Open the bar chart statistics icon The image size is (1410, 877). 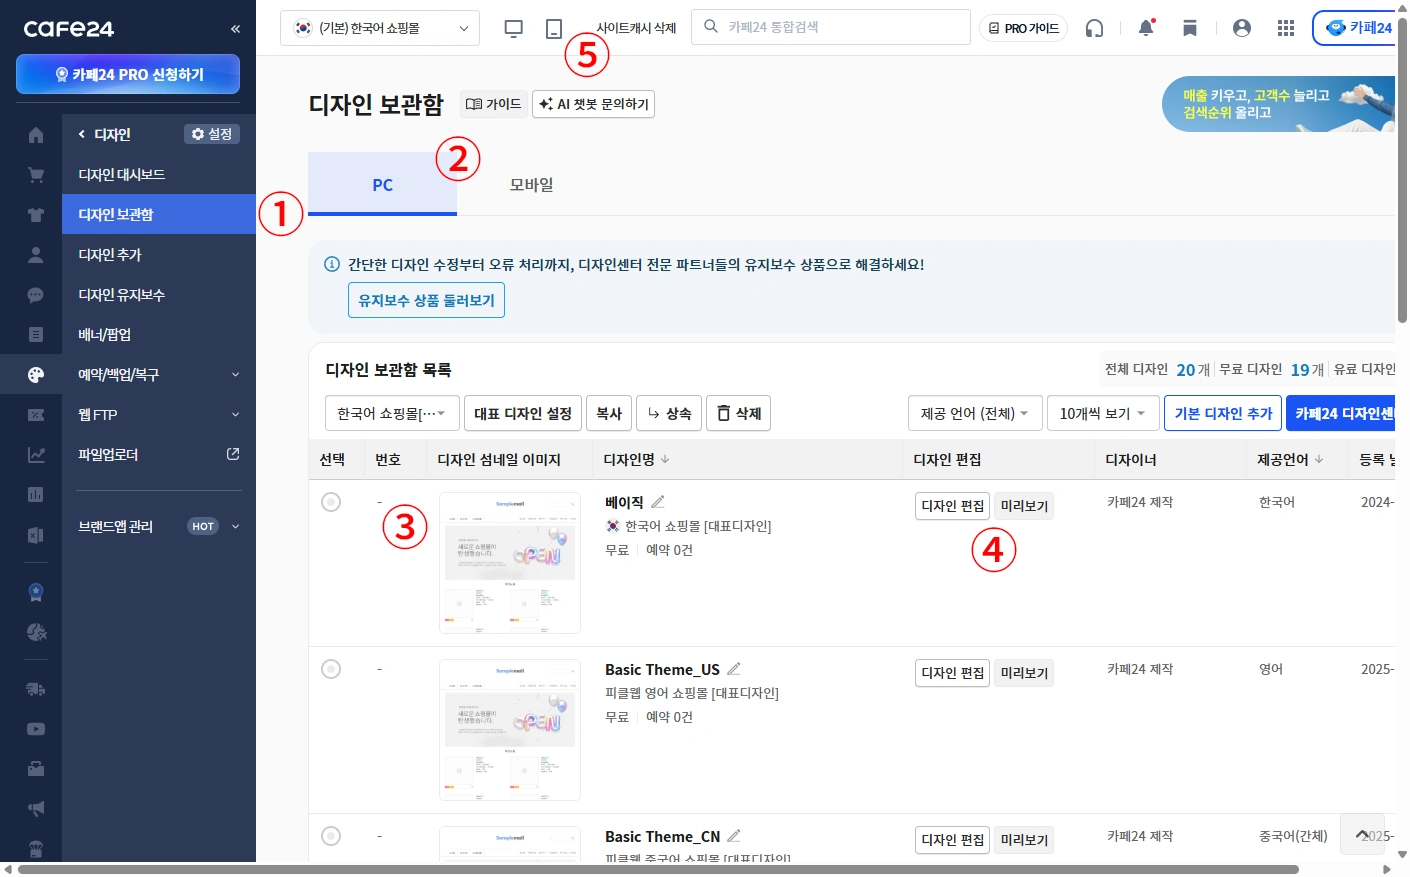coord(36,495)
